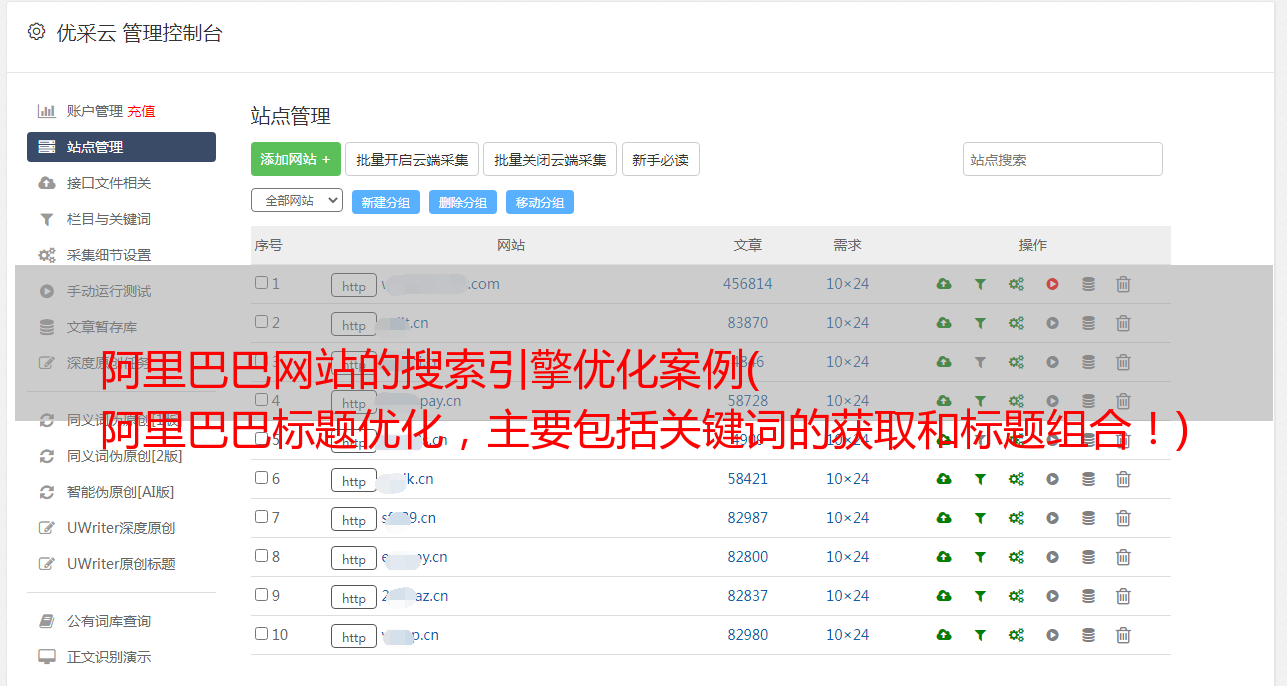Check the checkbox for row 1
Viewport: 1287px width, 686px height.
(x=261, y=283)
